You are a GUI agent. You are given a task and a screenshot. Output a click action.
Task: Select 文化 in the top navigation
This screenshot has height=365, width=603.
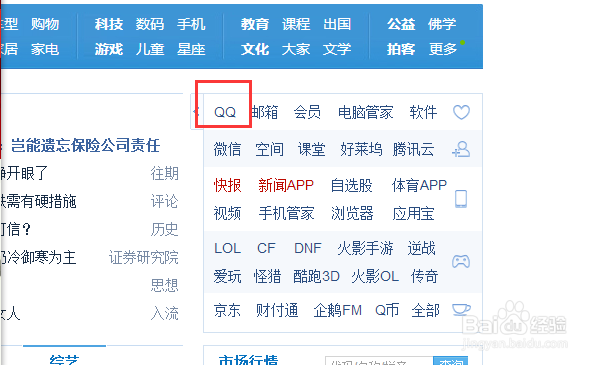[x=255, y=49]
